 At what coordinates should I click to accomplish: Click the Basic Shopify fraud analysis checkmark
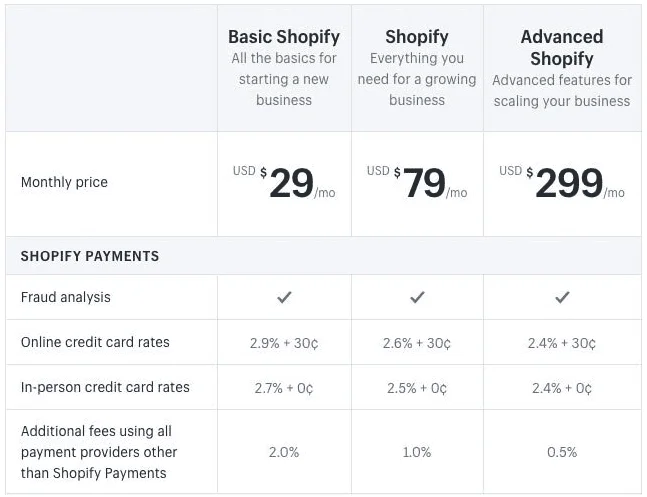tap(284, 297)
